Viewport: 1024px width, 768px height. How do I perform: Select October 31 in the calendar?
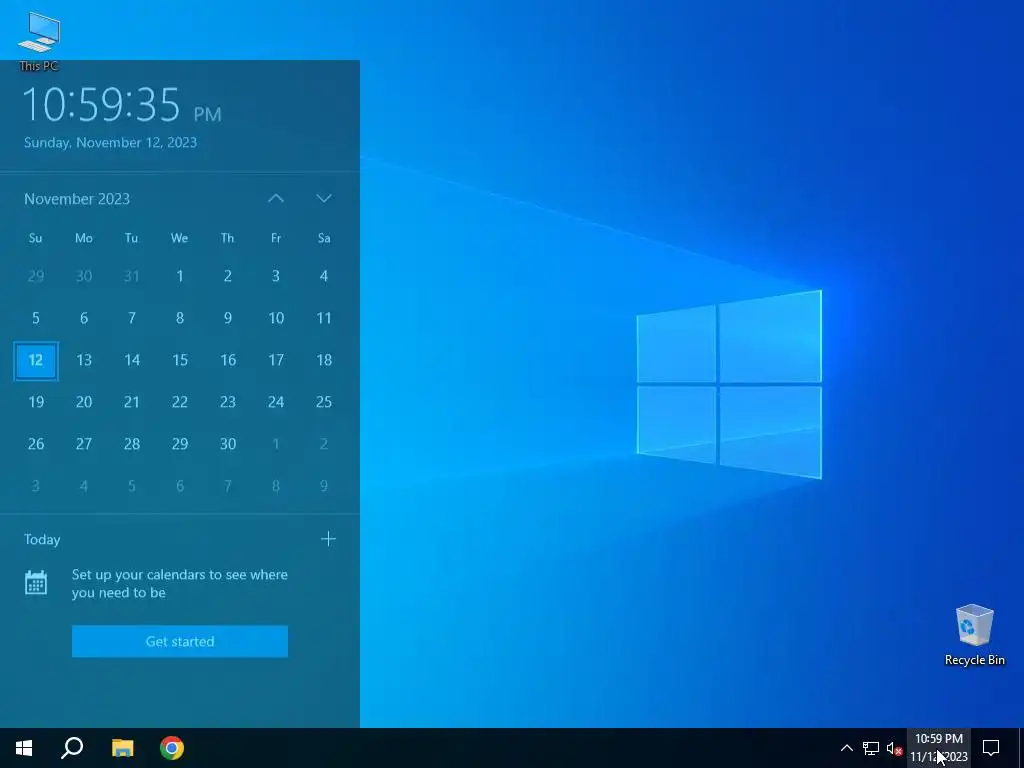click(x=132, y=276)
